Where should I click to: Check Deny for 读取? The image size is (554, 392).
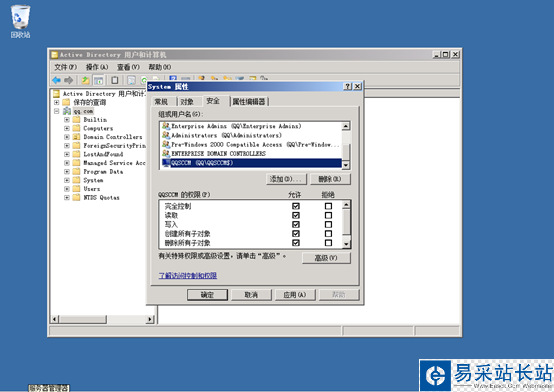coord(328,215)
